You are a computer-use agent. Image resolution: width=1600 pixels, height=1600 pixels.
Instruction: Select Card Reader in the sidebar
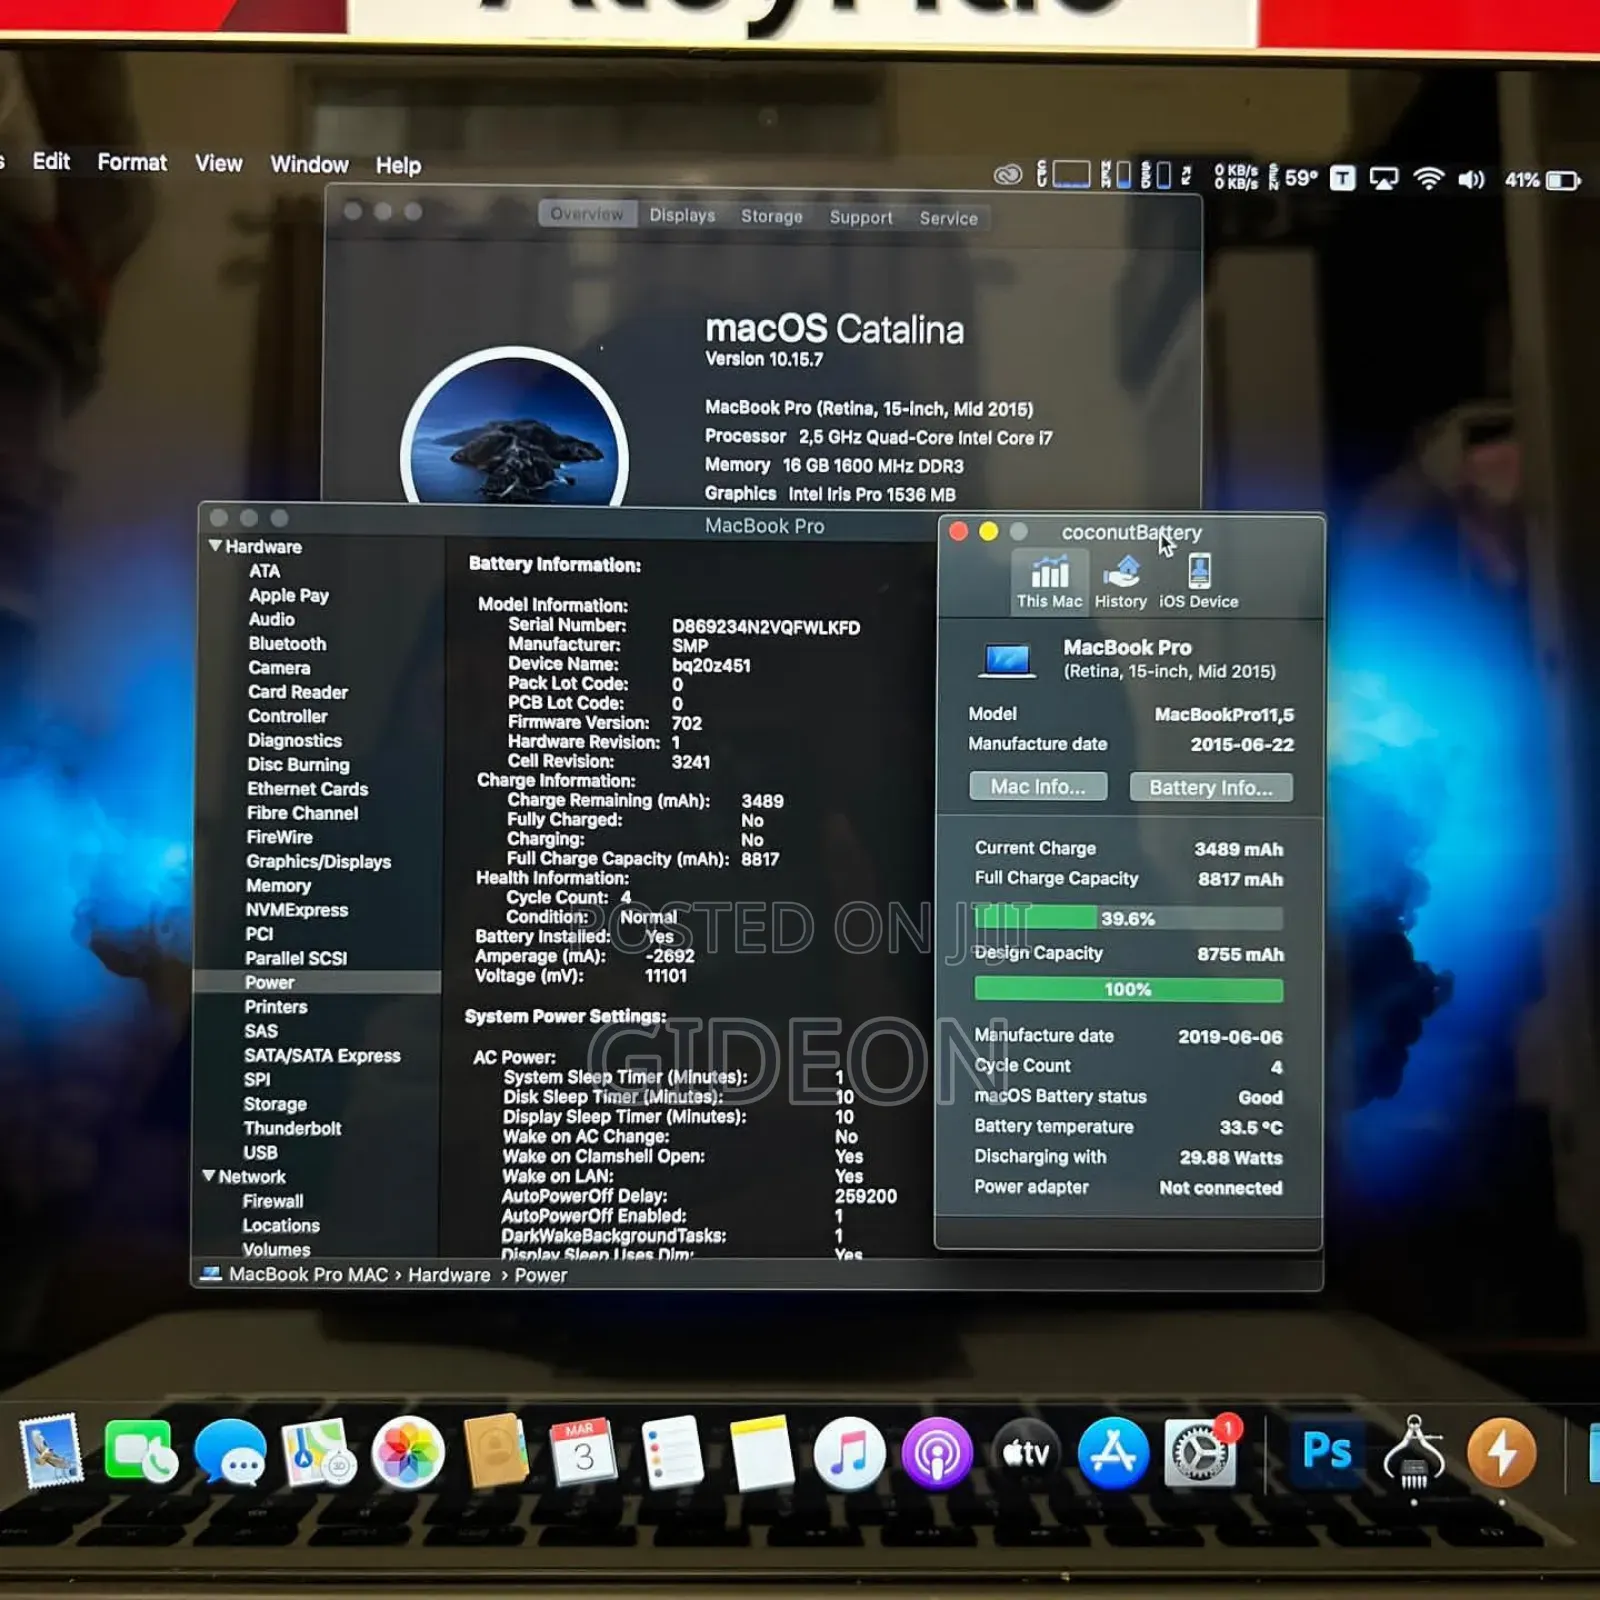[298, 692]
